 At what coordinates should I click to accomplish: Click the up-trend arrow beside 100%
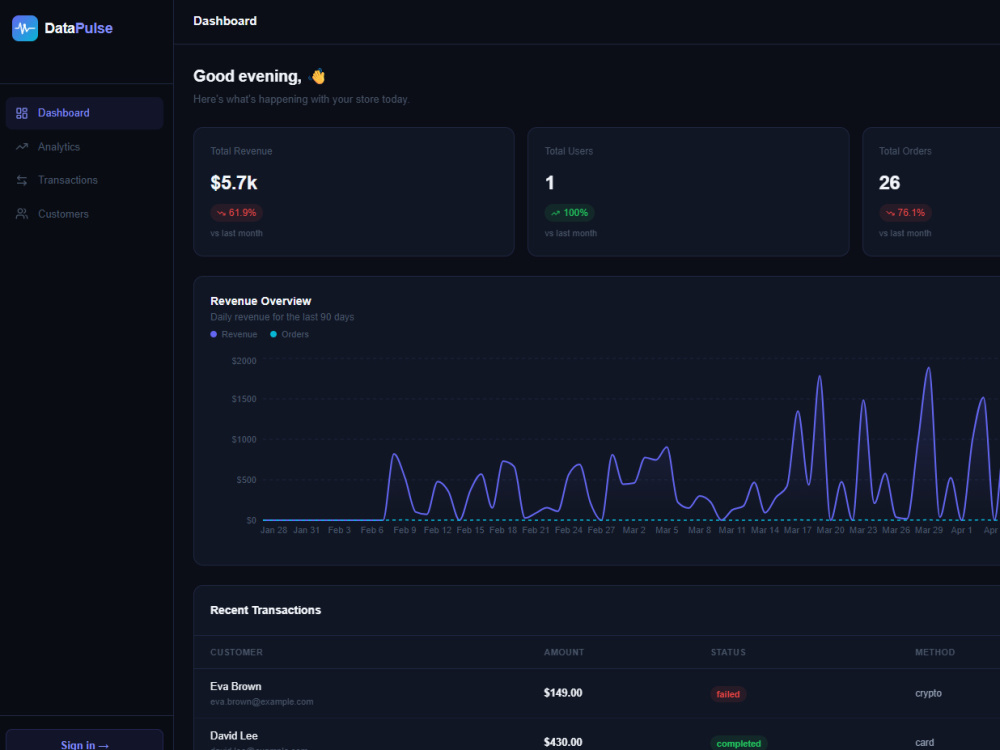[x=555, y=213]
